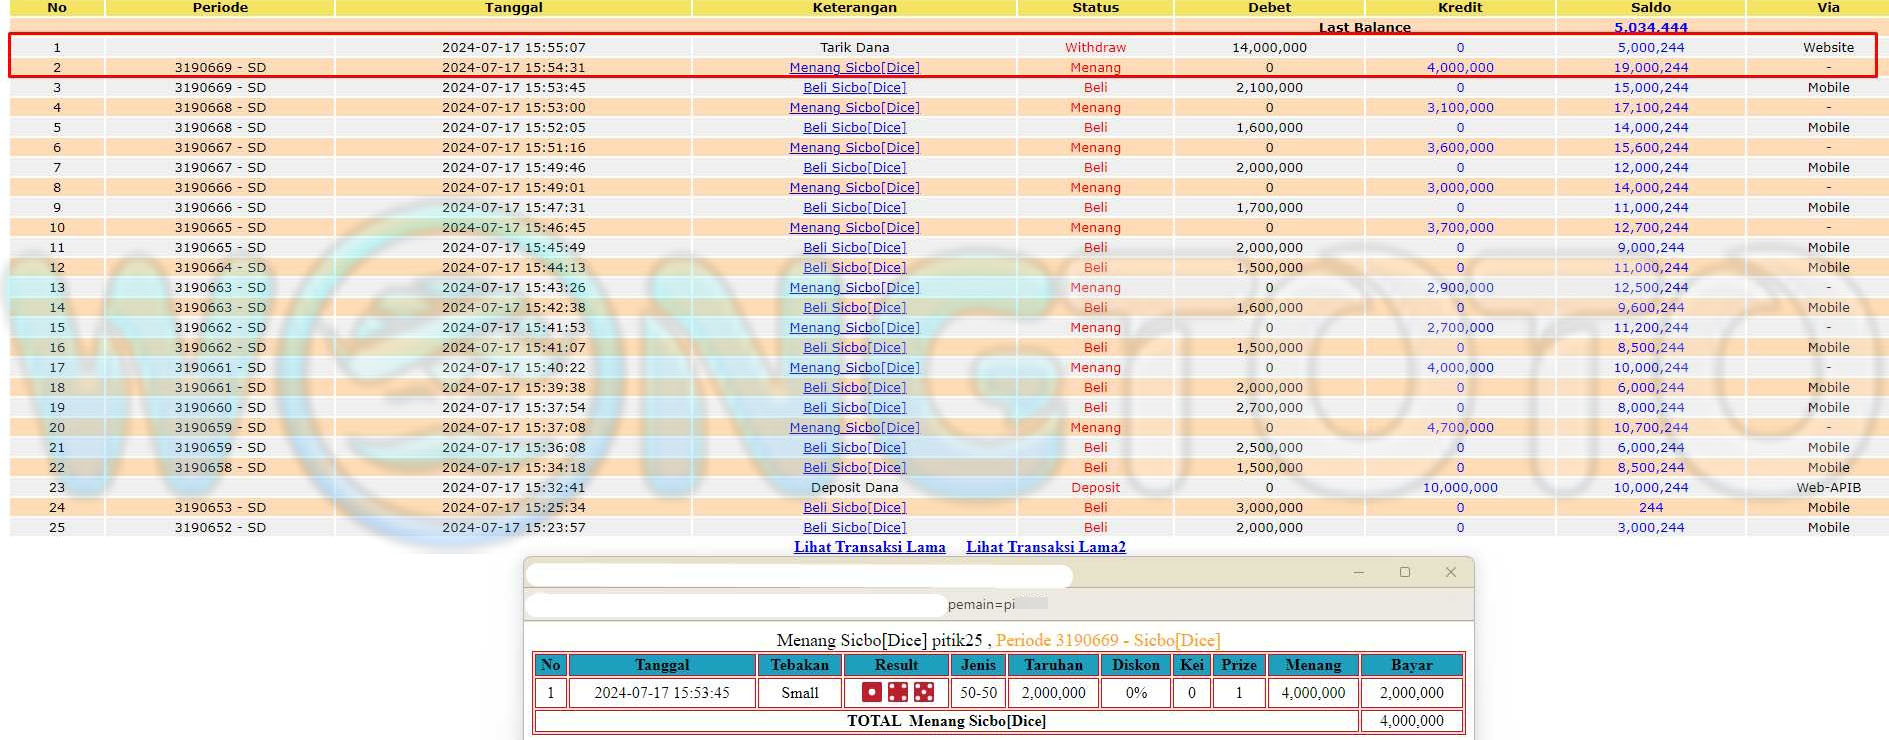Open Menang Sicbo[Dice] link in row 2
The height and width of the screenshot is (740, 1889).
pos(854,68)
